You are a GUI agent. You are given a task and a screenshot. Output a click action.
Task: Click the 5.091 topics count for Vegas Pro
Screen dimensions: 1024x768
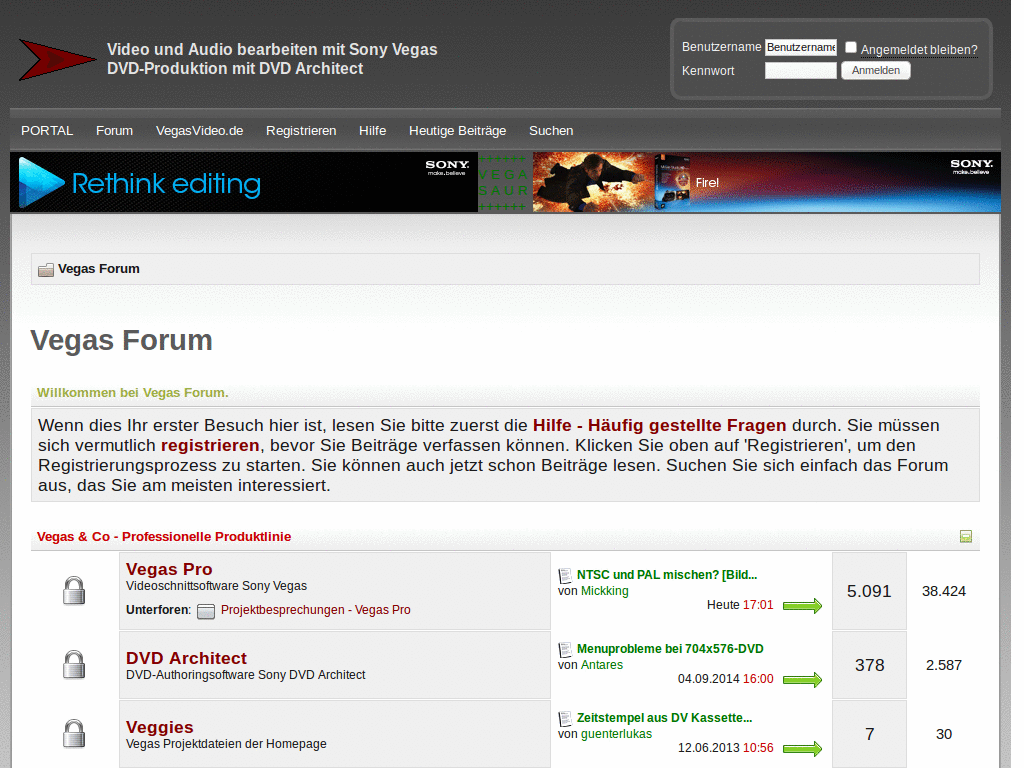coord(869,591)
